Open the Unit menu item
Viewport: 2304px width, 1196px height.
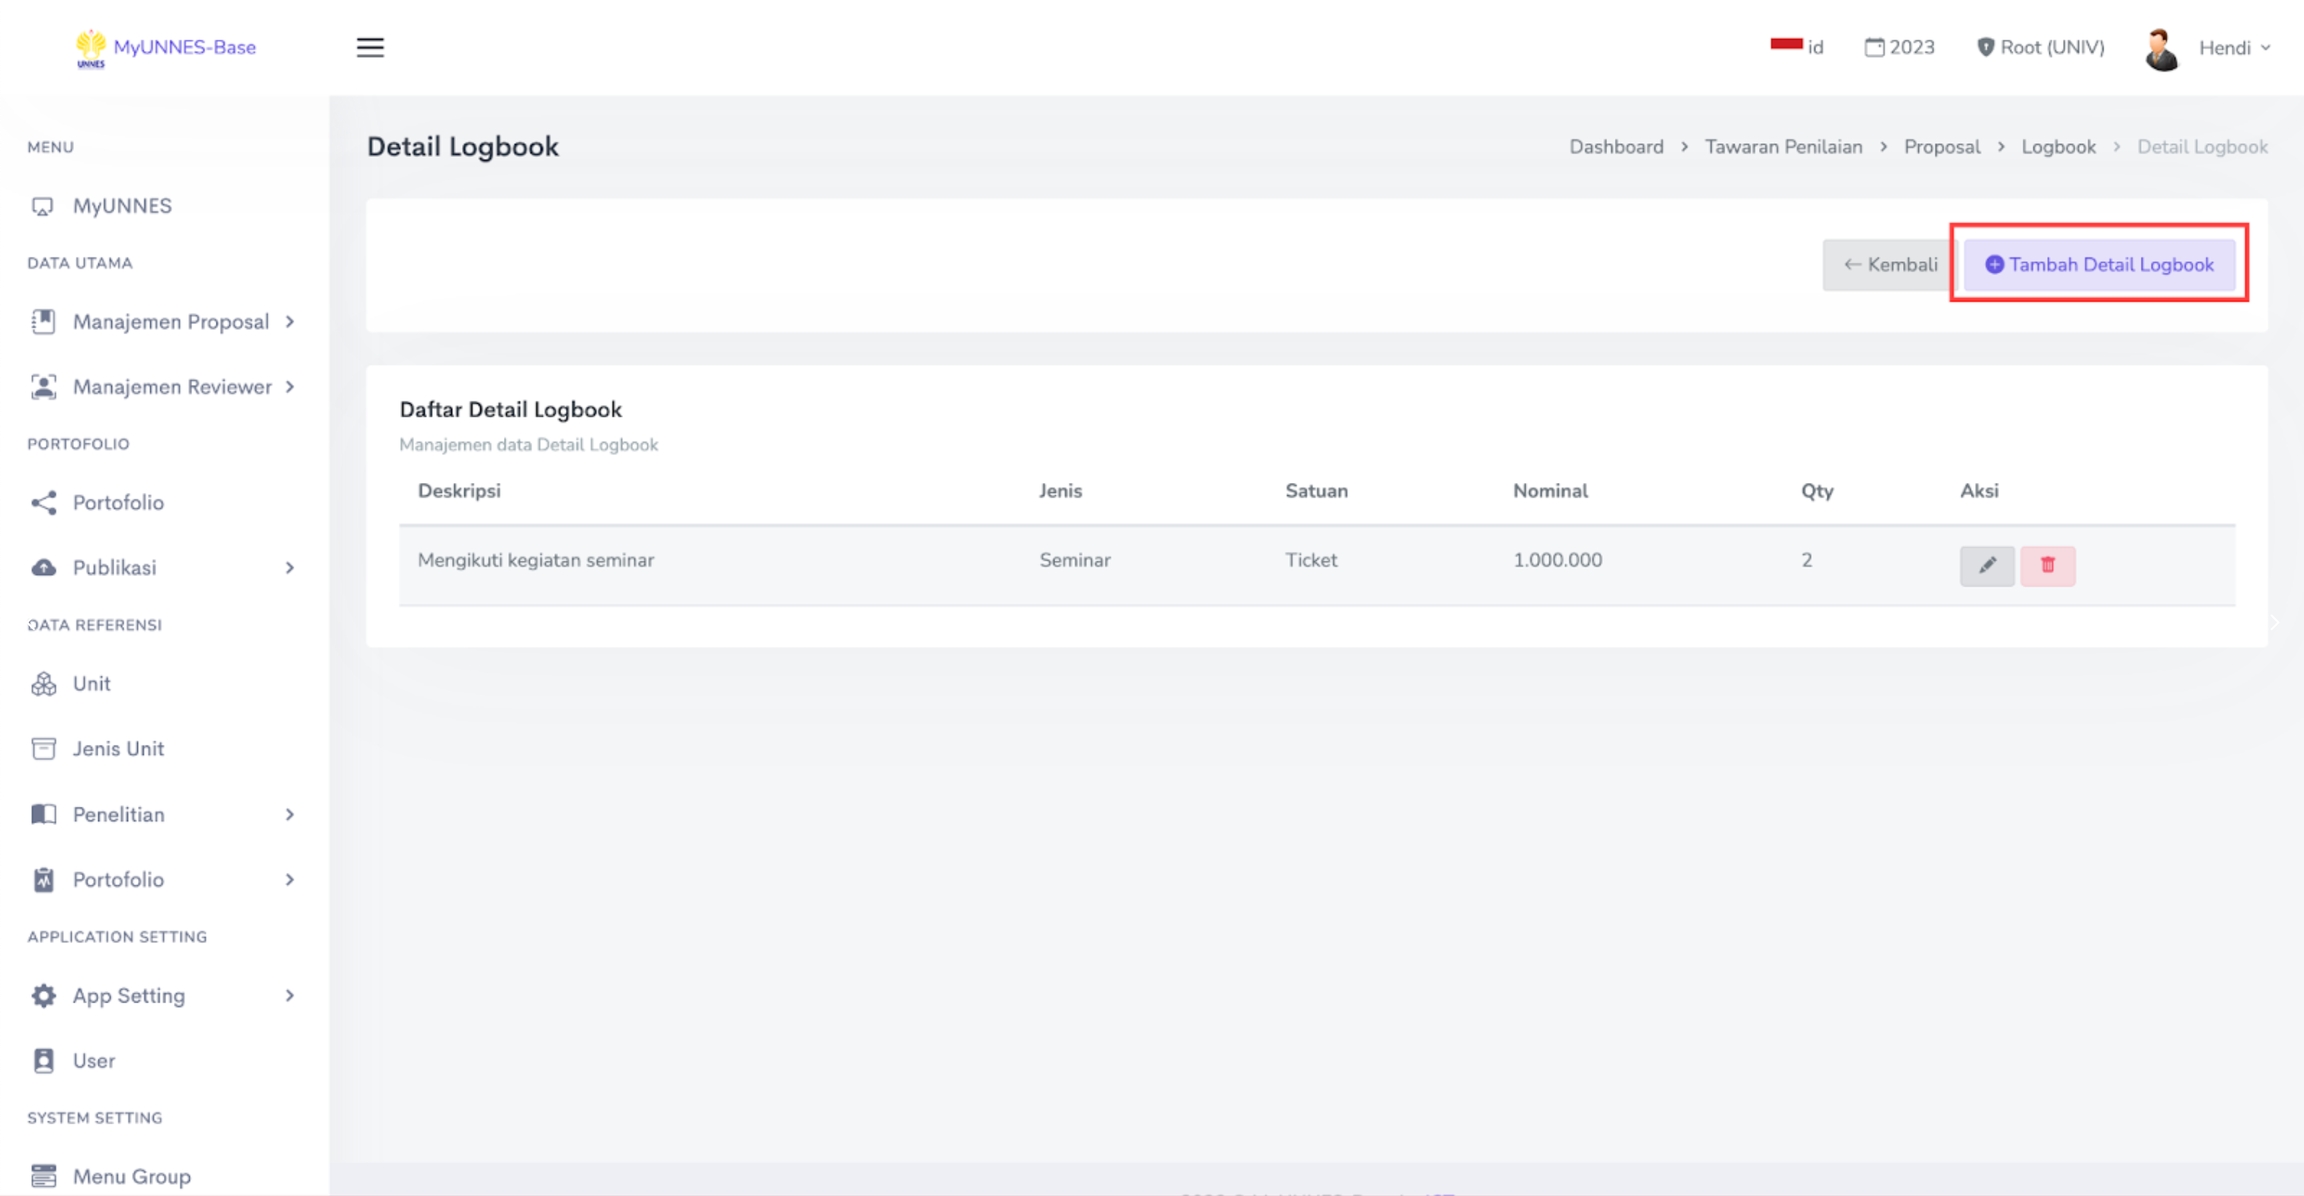tap(91, 683)
